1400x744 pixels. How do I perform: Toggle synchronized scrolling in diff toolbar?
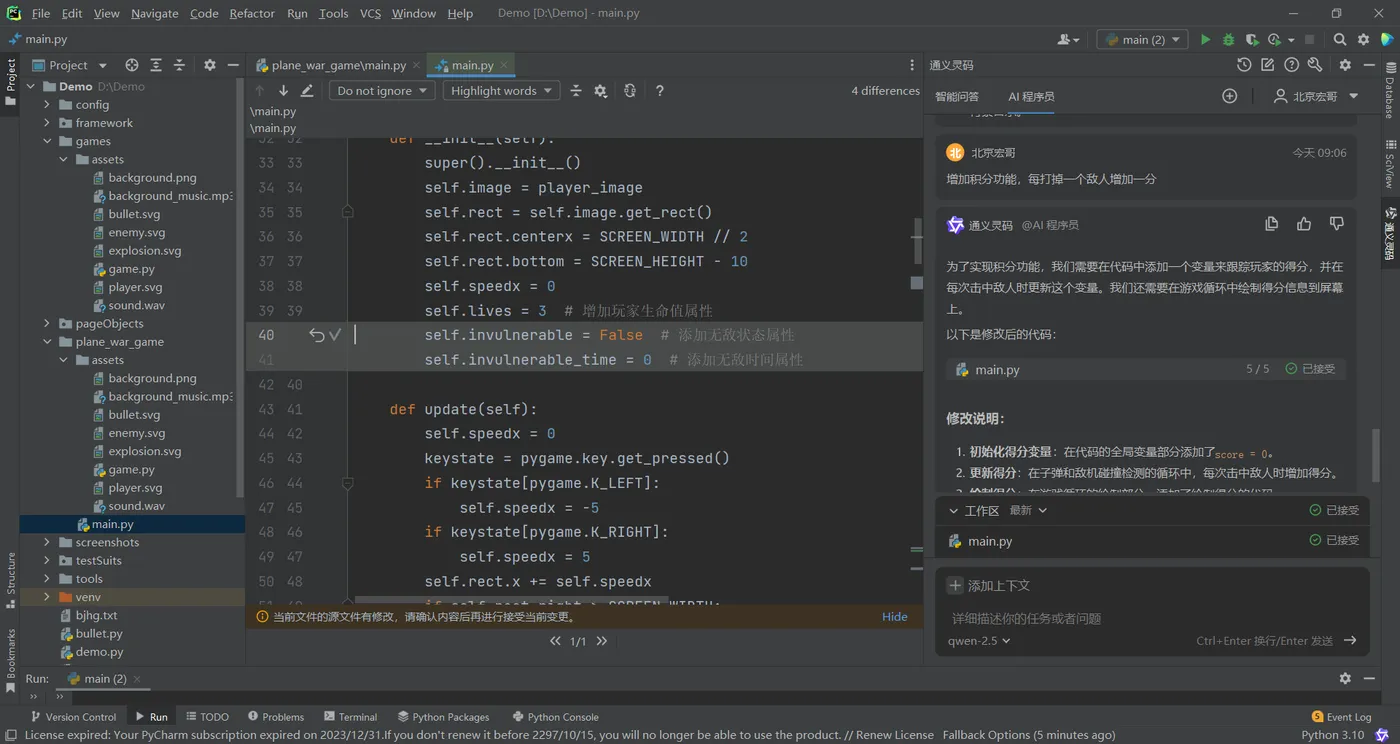(629, 91)
